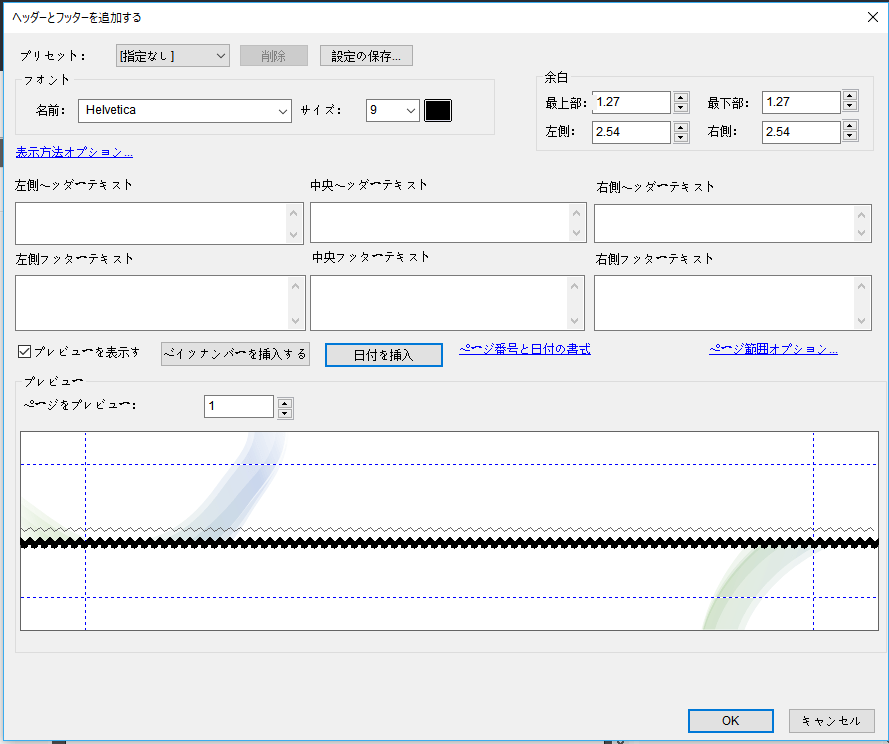Click the OK button
Screen dimensions: 889x744
pos(730,720)
